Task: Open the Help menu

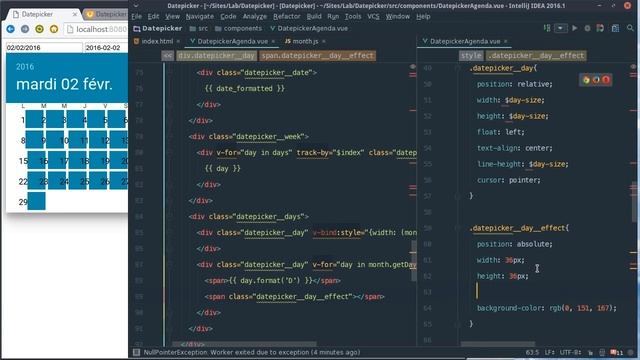Action: (423, 17)
